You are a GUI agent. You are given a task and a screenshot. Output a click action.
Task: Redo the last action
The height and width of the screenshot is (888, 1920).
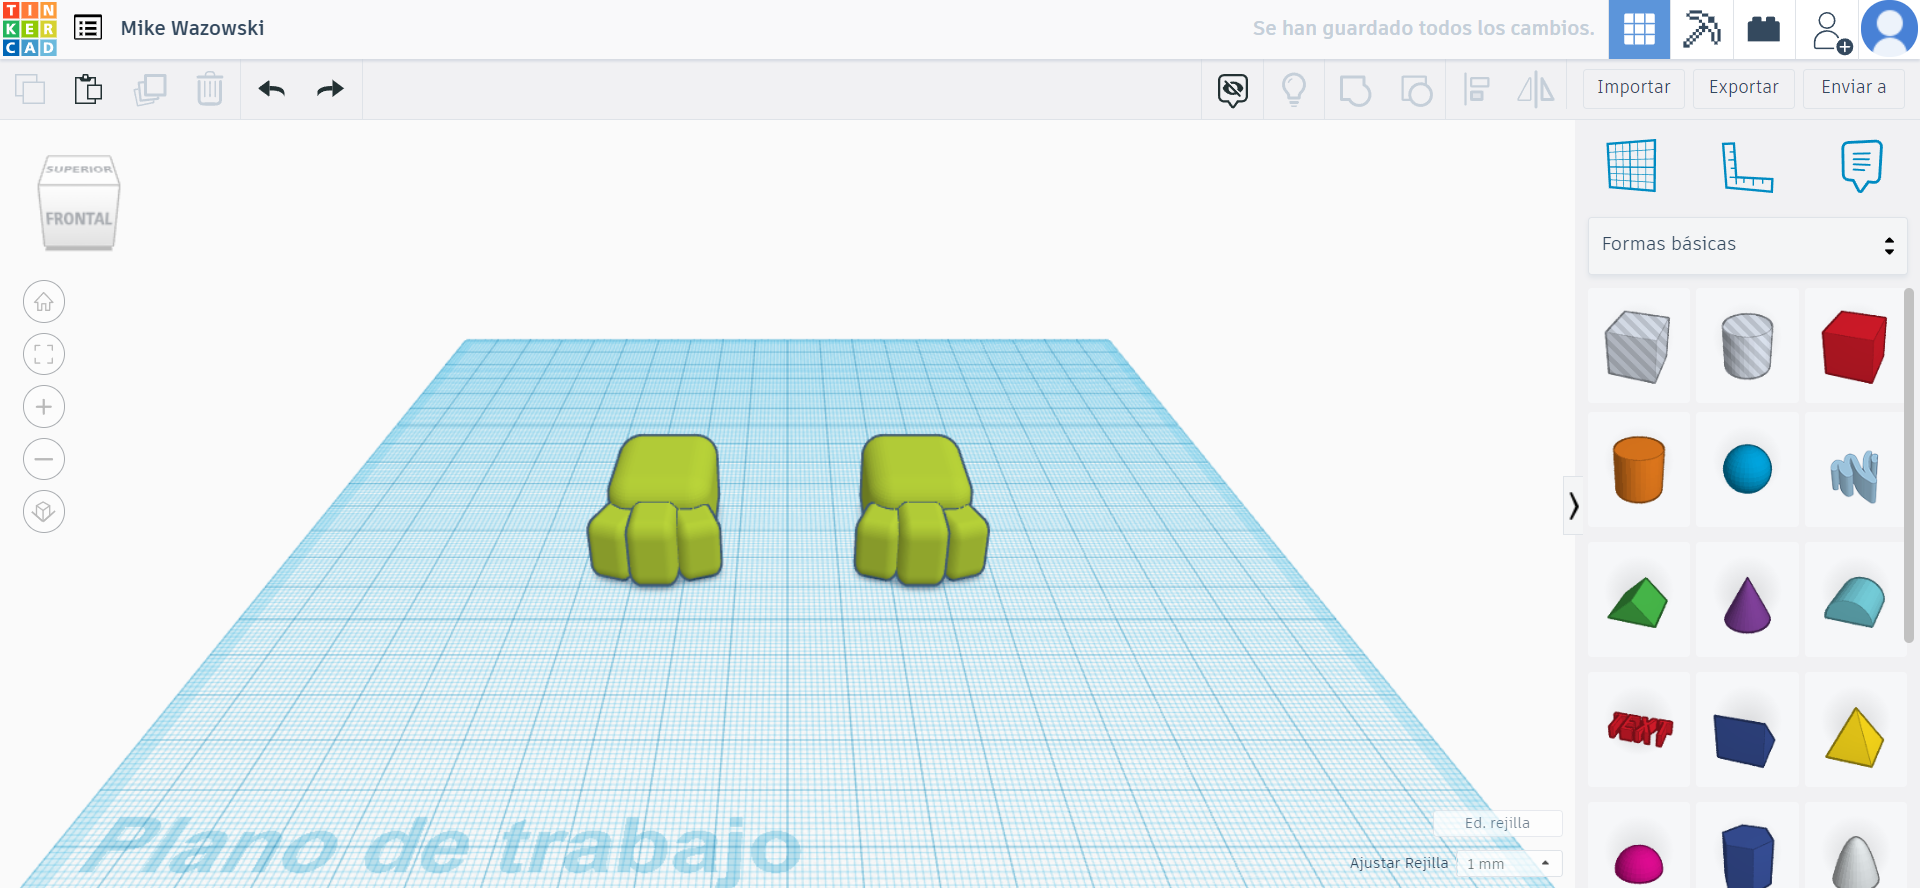tap(330, 89)
